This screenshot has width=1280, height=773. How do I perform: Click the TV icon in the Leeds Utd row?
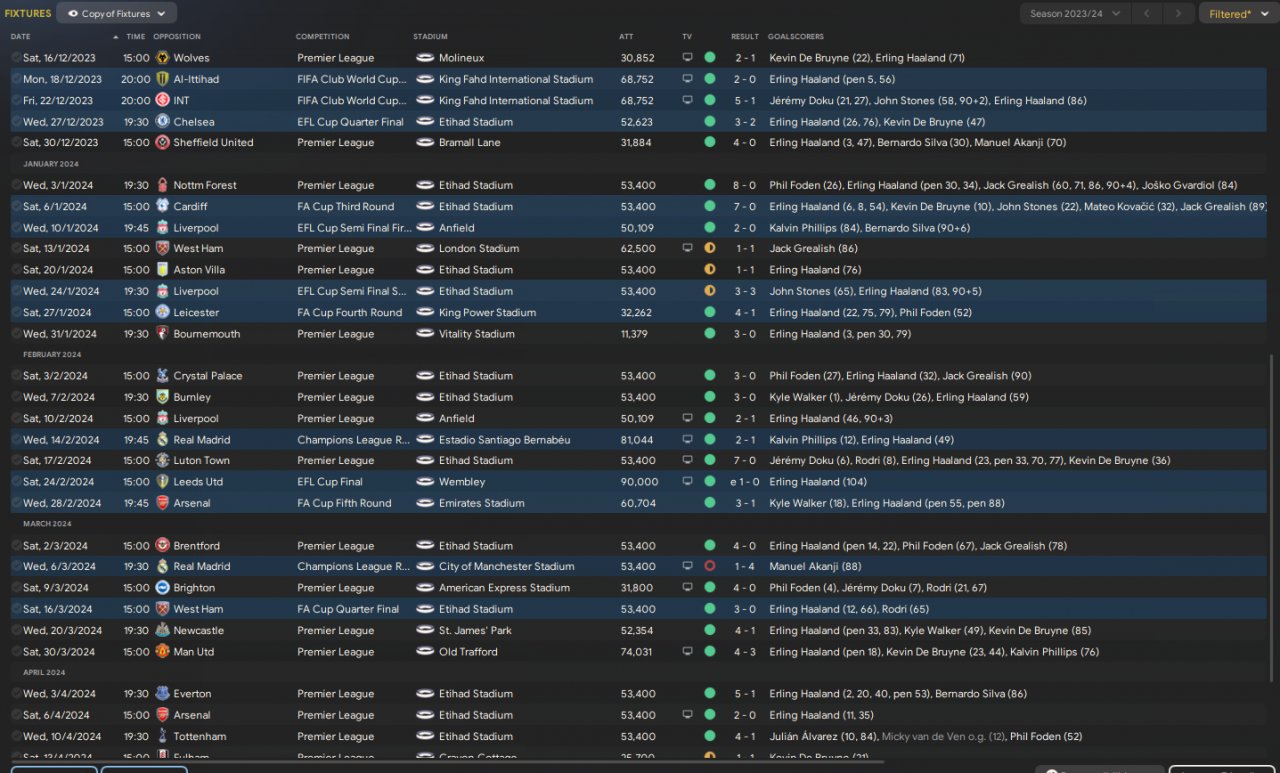687,482
